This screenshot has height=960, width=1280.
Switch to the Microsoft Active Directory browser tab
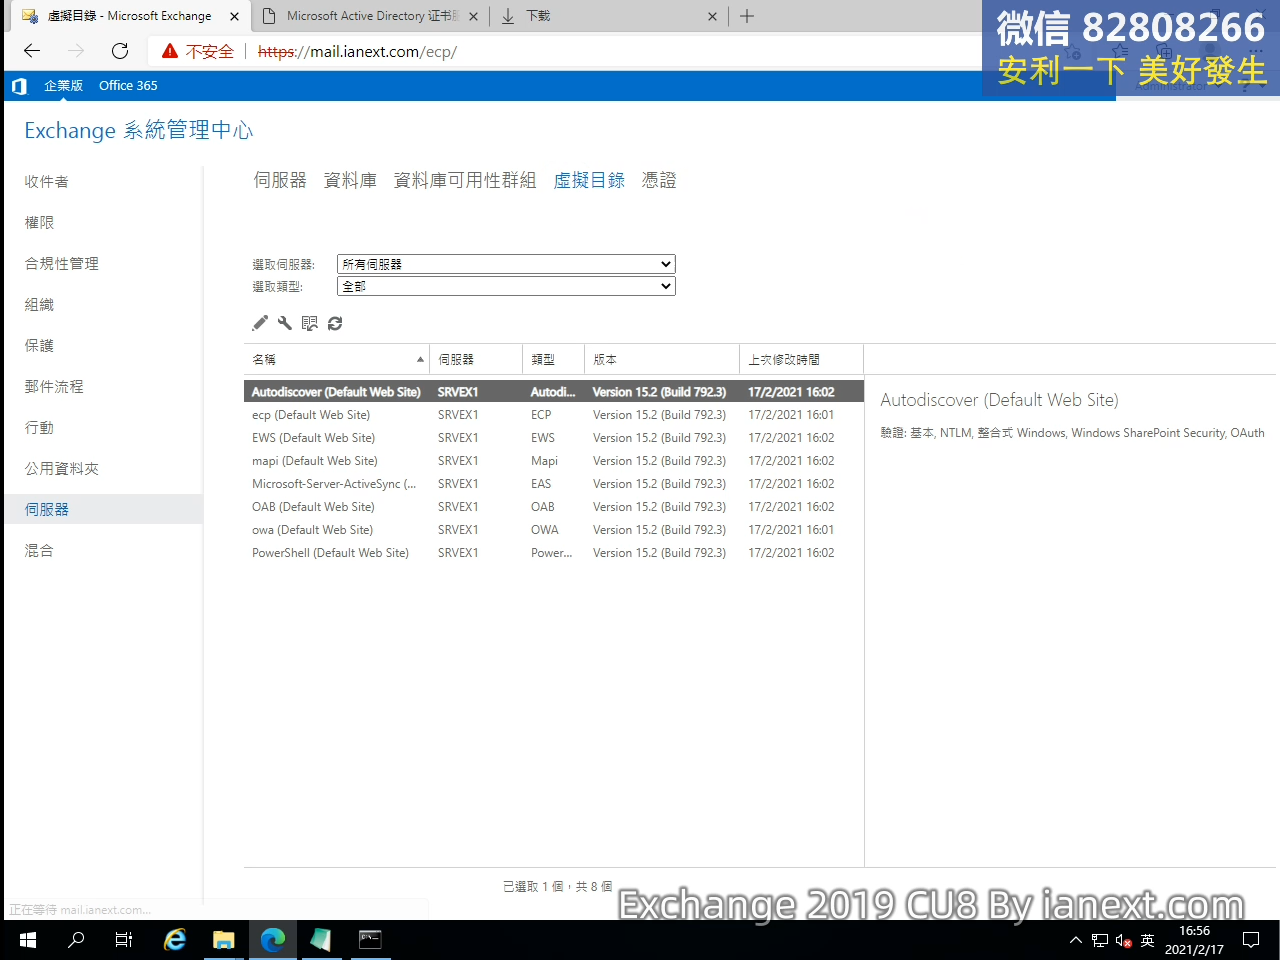369,16
